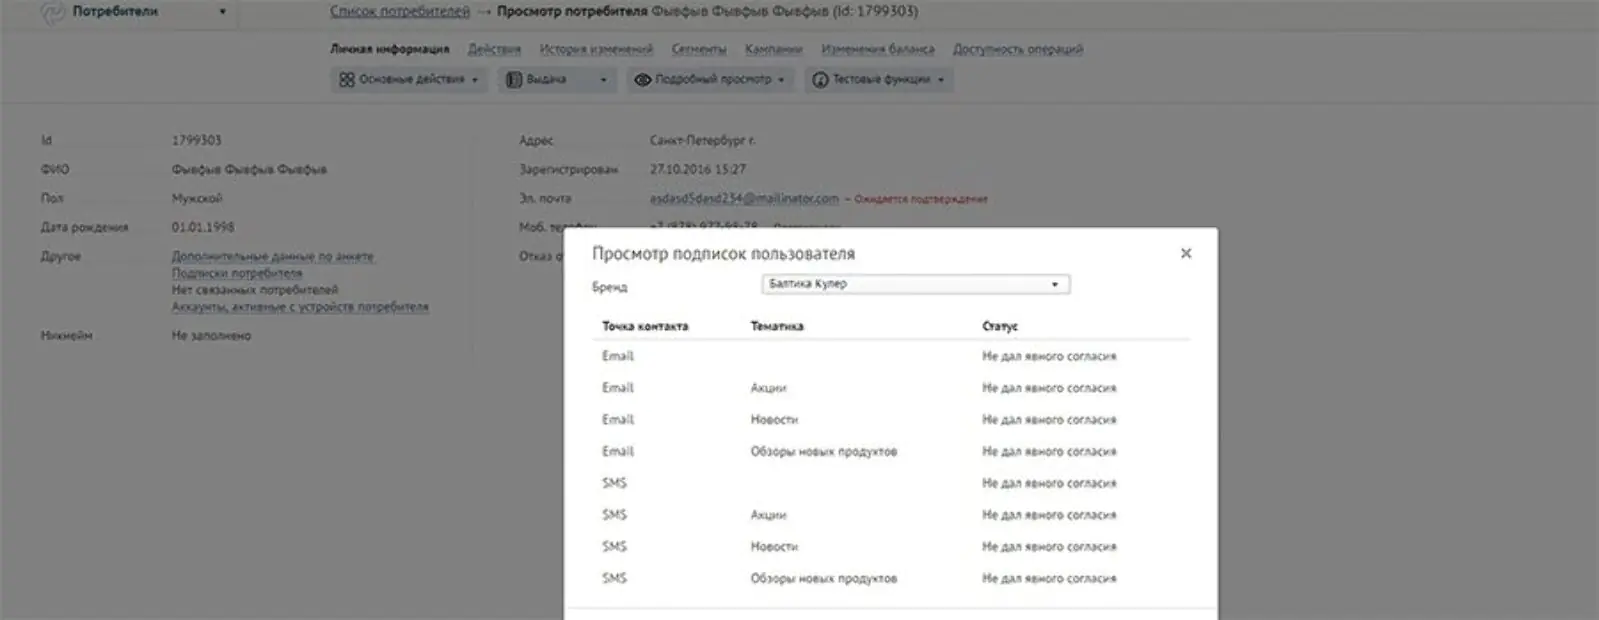The height and width of the screenshot is (620, 1599).
Task: Click status of the SMS Акции row
Action: [1049, 515]
